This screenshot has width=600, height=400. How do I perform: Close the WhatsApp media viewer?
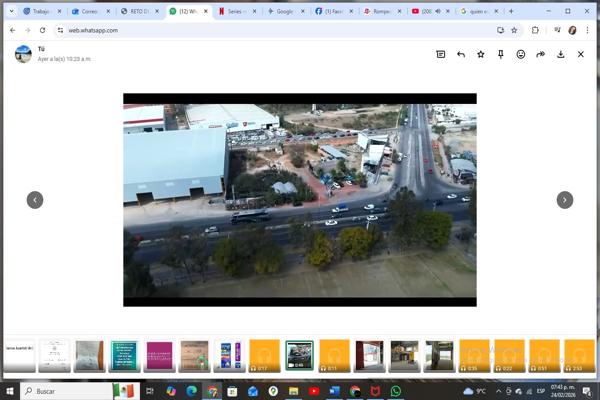[581, 54]
